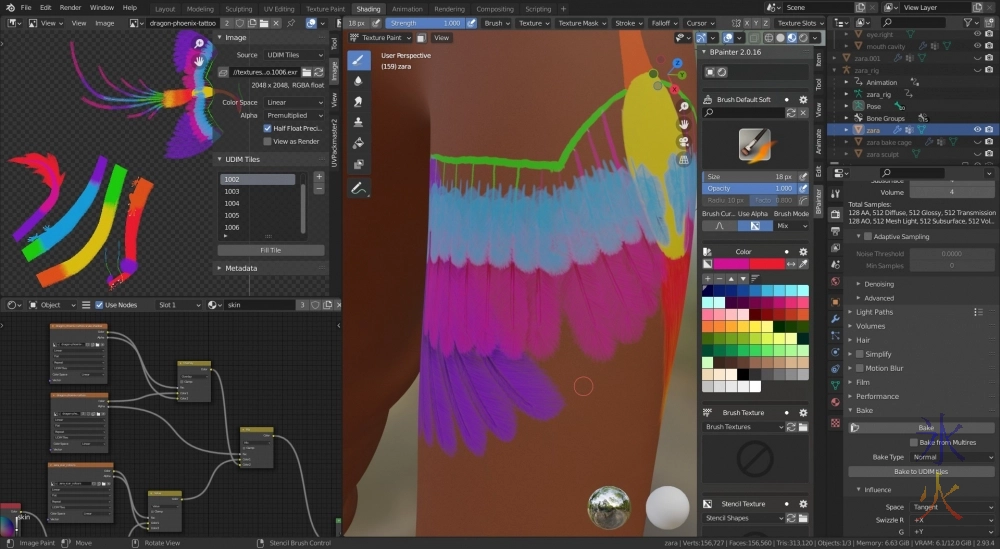Uncheck Use Nodes in the node editor
The height and width of the screenshot is (549, 1000).
99,305
